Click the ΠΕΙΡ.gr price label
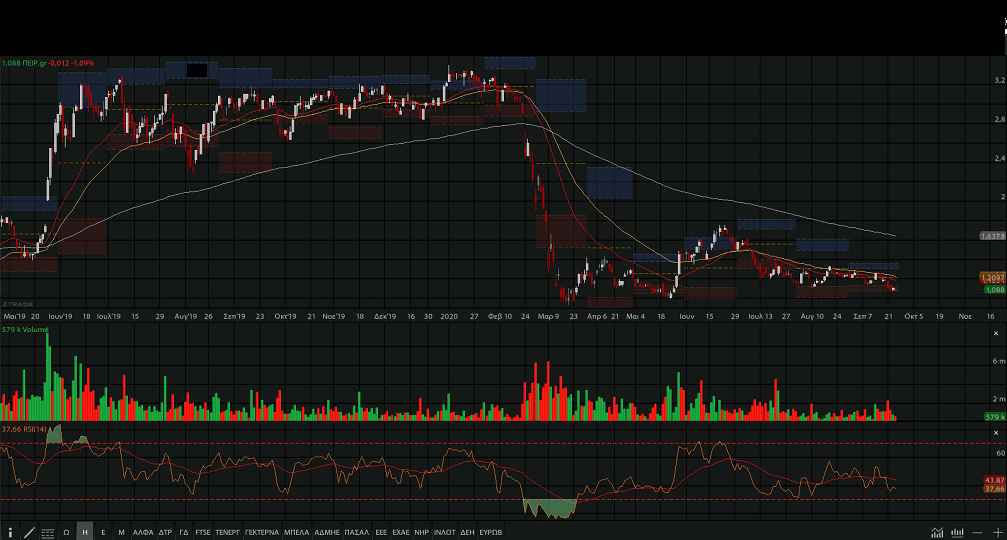Viewport: 1007px width, 540px height. click(x=48, y=63)
